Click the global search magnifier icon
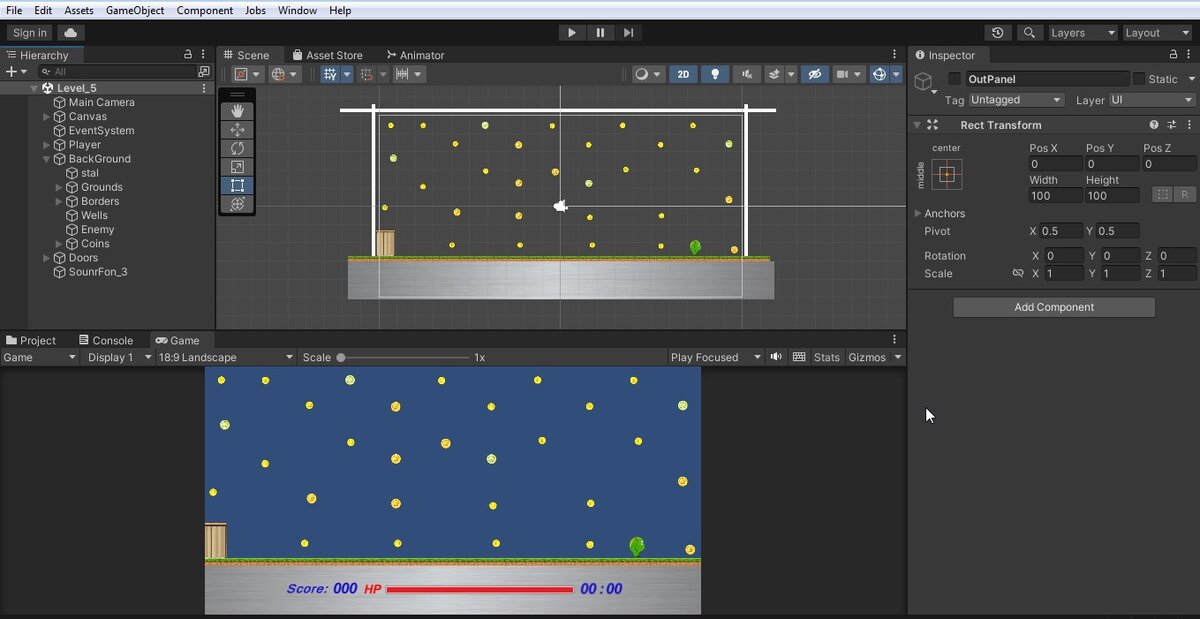 pos(1028,33)
